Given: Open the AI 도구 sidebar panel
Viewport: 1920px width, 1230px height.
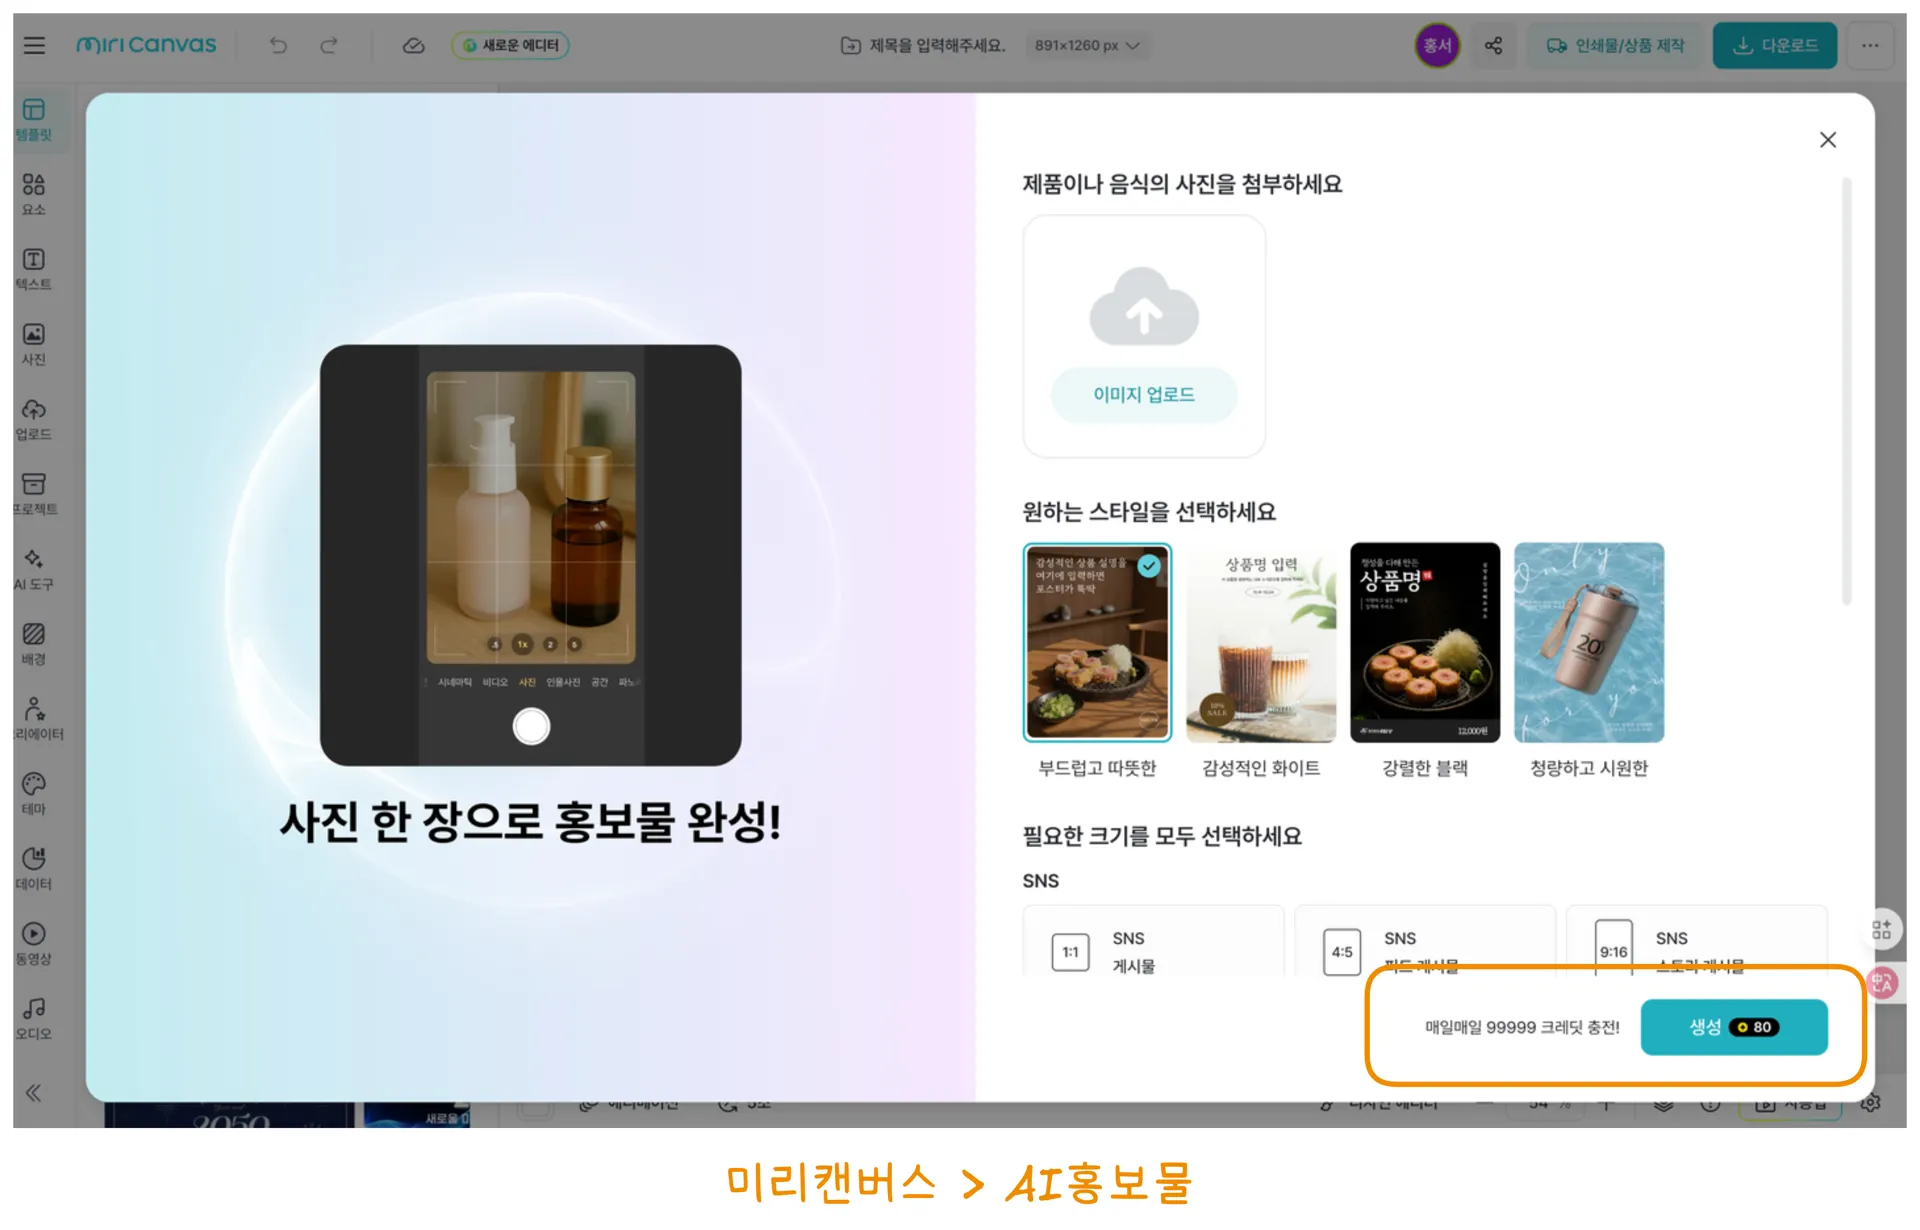Looking at the screenshot, I should click(33, 568).
